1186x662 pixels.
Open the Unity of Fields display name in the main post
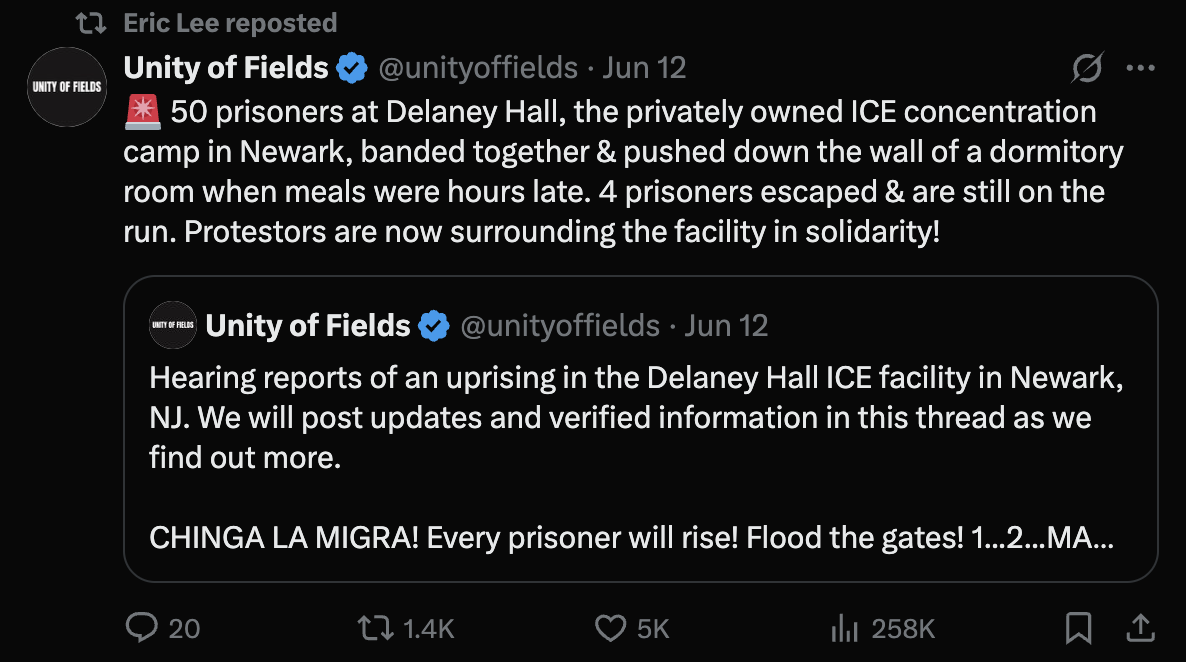point(226,68)
